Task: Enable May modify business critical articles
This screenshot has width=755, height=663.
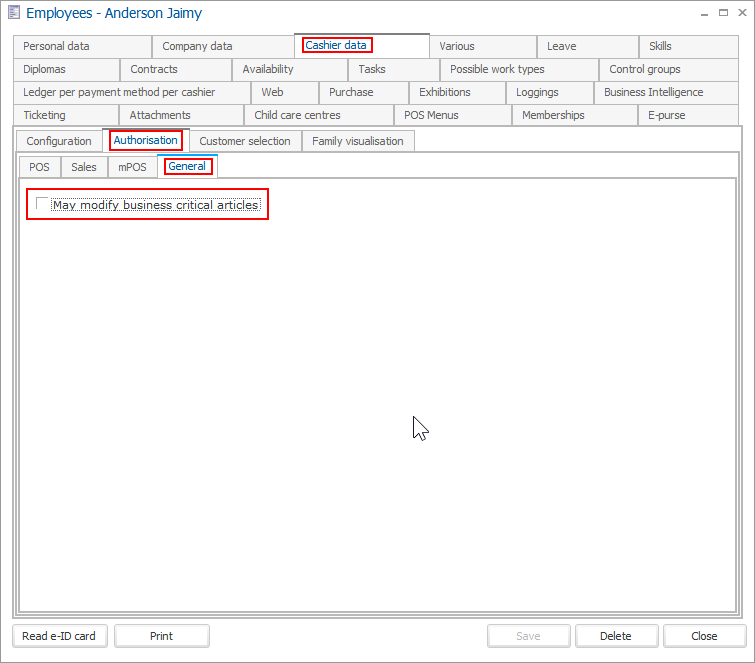Action: coord(42,205)
